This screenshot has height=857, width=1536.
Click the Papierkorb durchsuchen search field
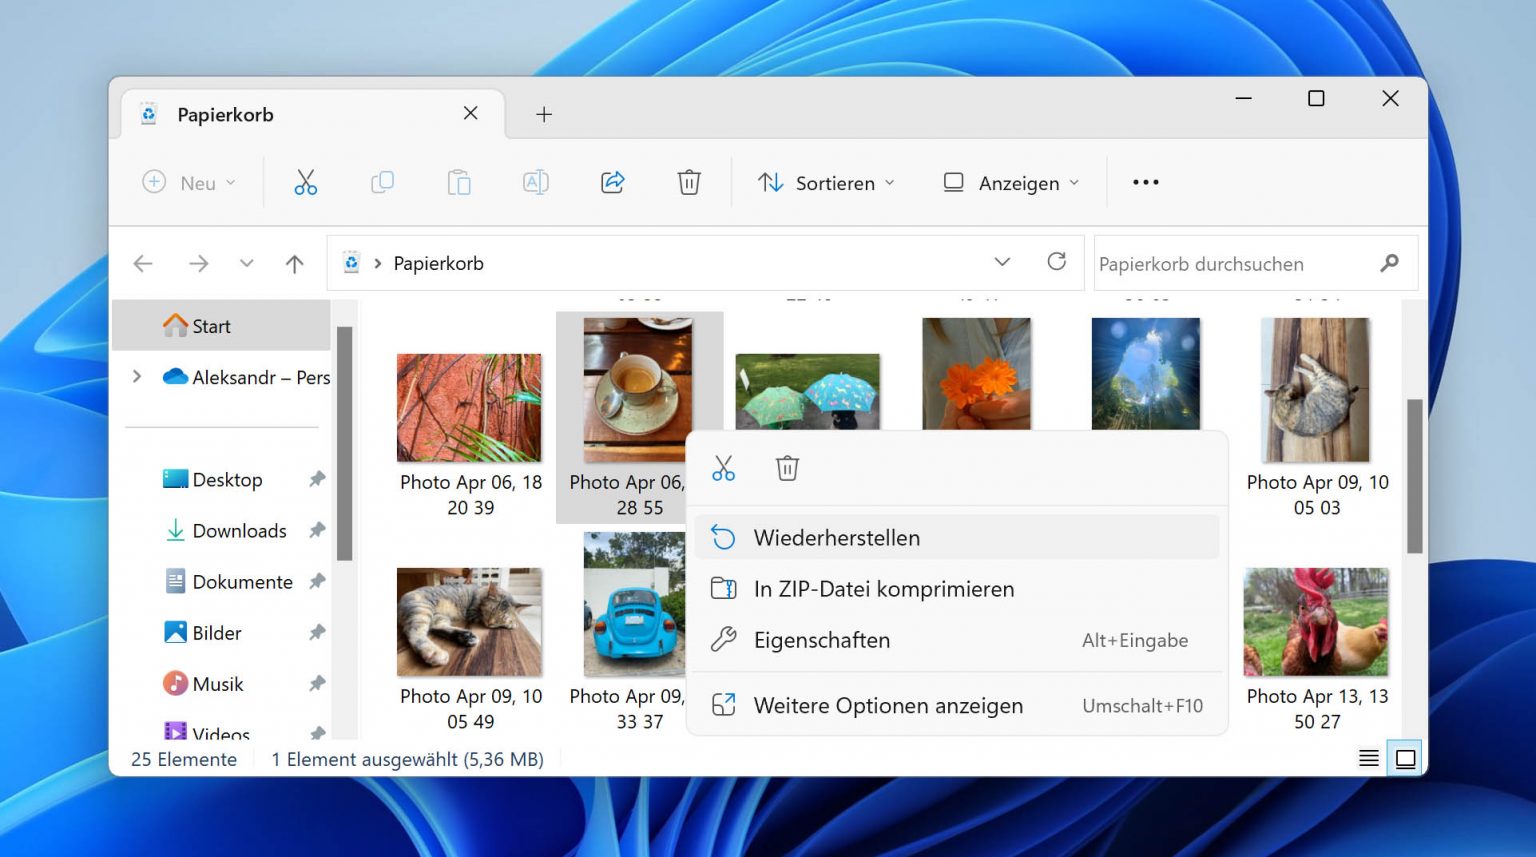point(1235,264)
